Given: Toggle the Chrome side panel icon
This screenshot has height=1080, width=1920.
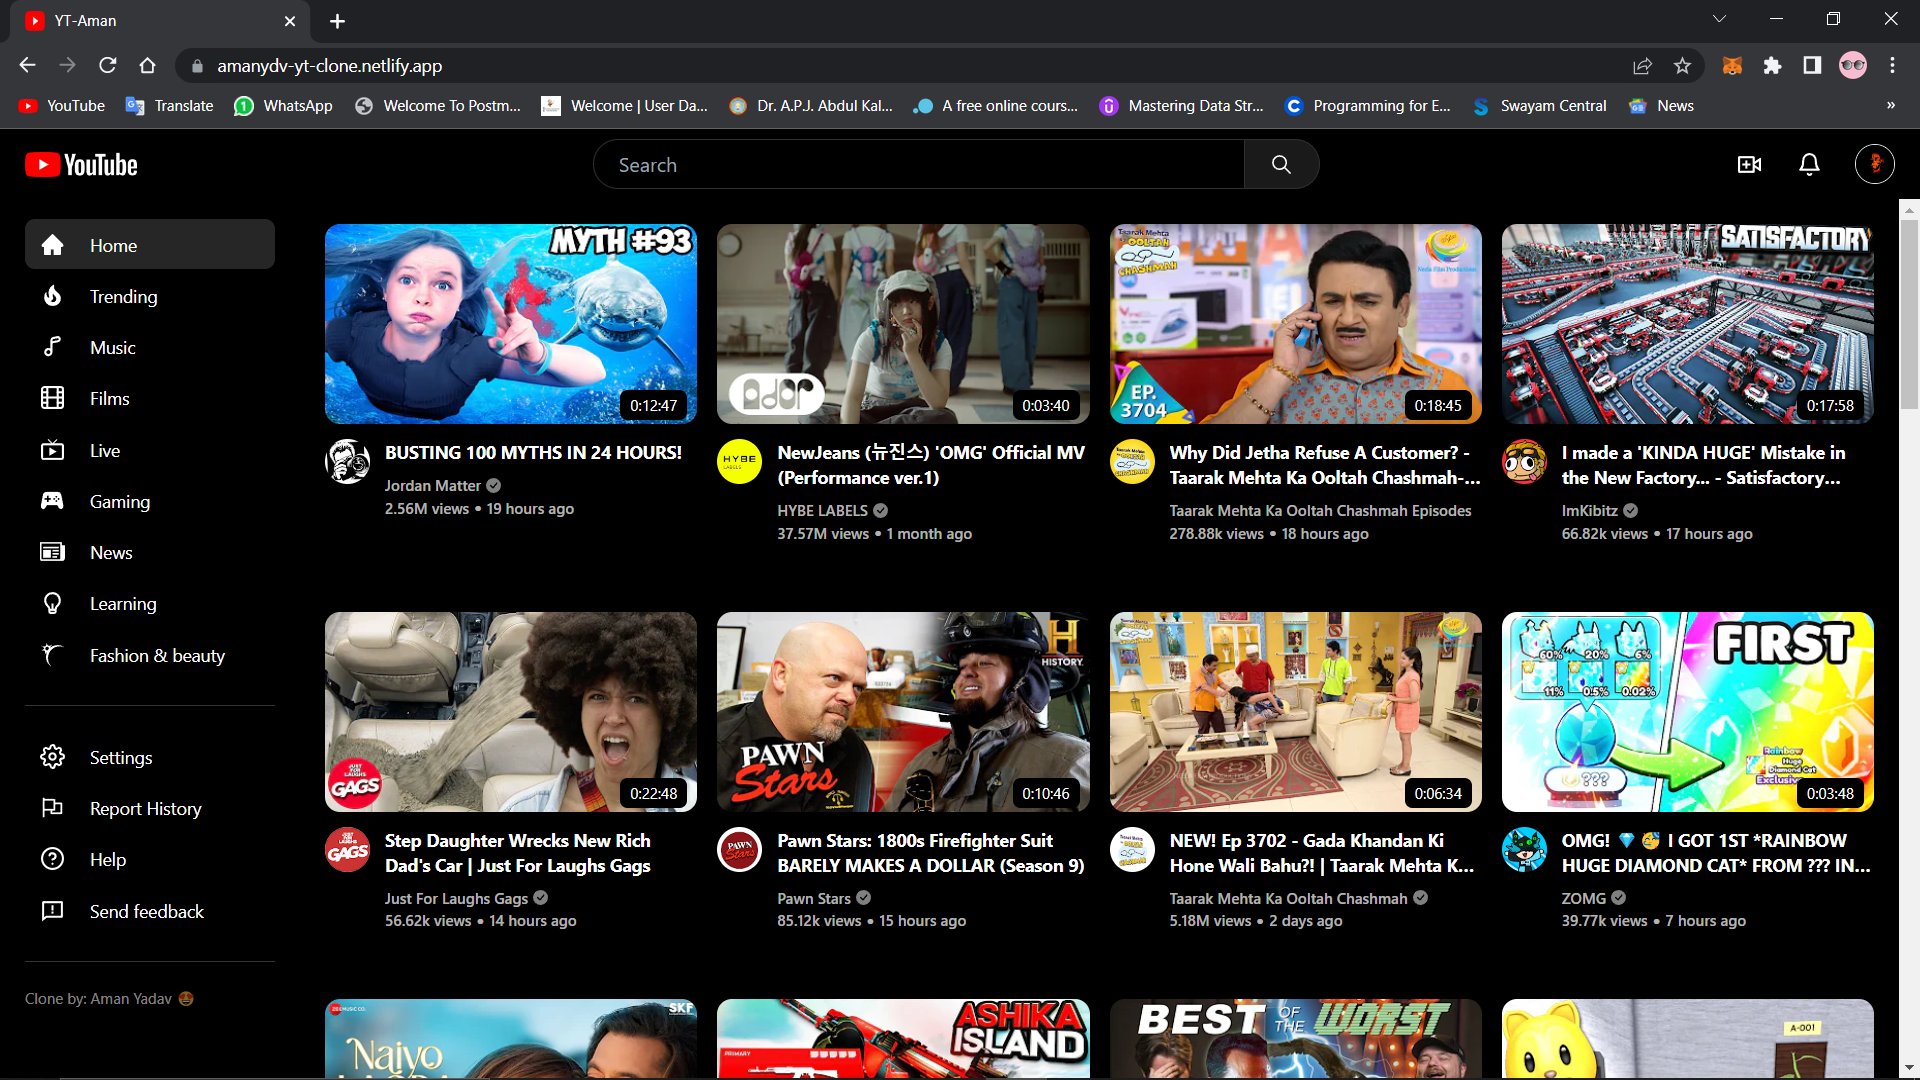Looking at the screenshot, I should pyautogui.click(x=1812, y=66).
